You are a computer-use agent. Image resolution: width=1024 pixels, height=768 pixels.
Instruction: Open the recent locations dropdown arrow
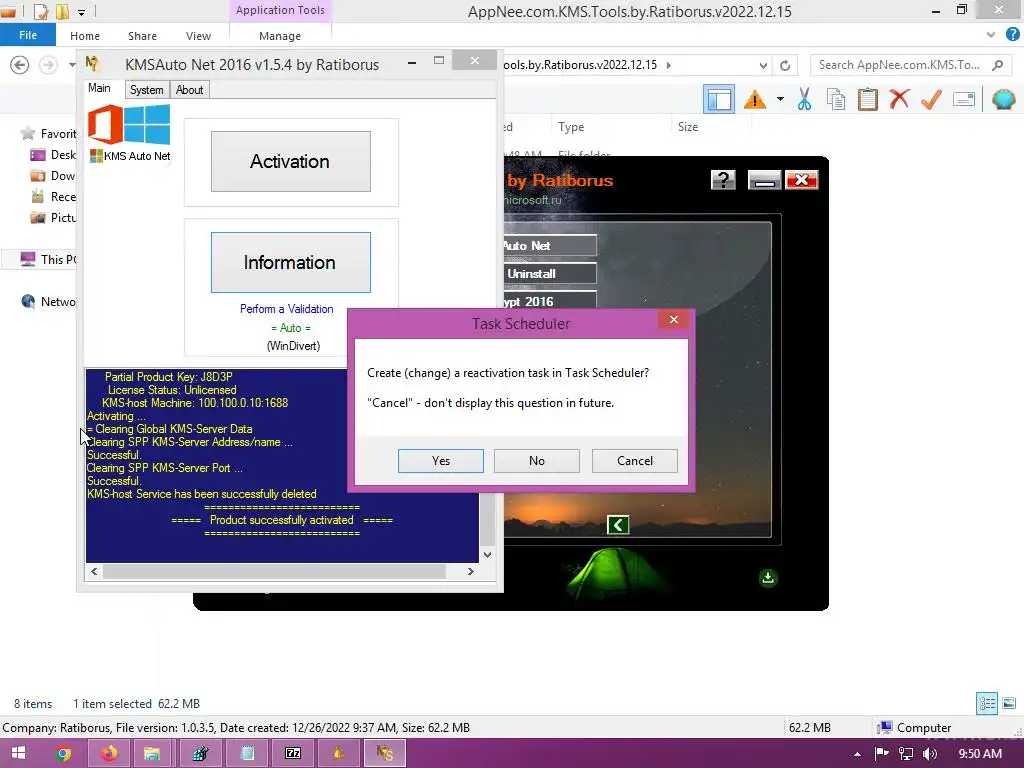pos(72,65)
